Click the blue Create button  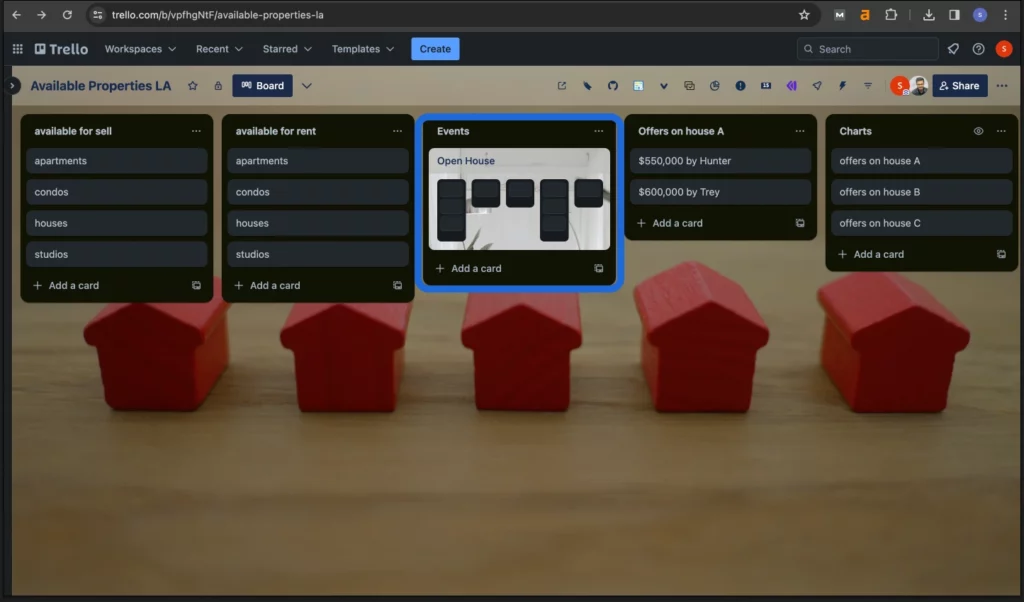tap(435, 49)
